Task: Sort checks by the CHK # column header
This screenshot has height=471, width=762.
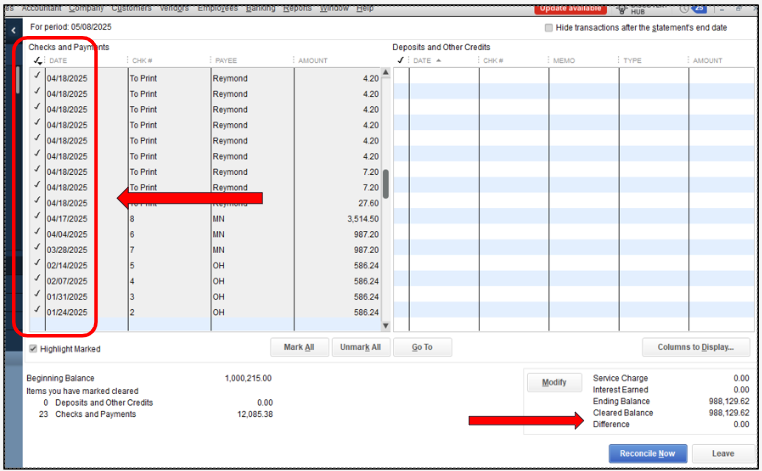Action: (x=142, y=60)
